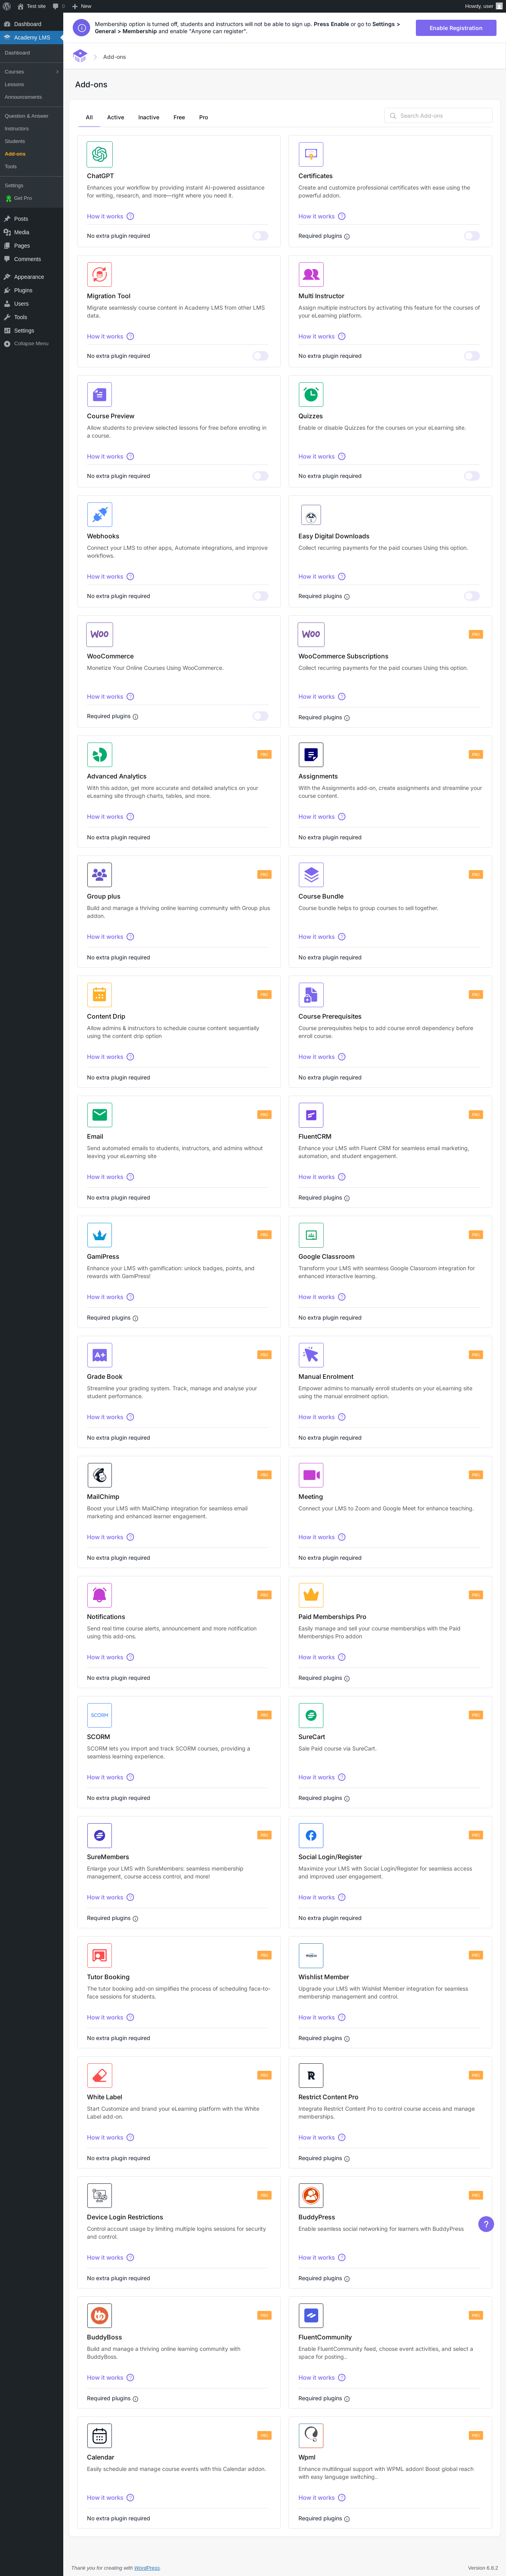Click the Certificates add-on icon
Viewport: 506px width, 2576px height.
click(311, 154)
